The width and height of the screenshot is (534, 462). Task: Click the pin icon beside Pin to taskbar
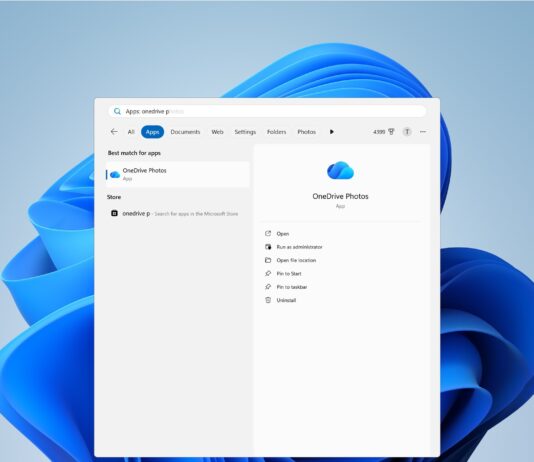(x=268, y=287)
